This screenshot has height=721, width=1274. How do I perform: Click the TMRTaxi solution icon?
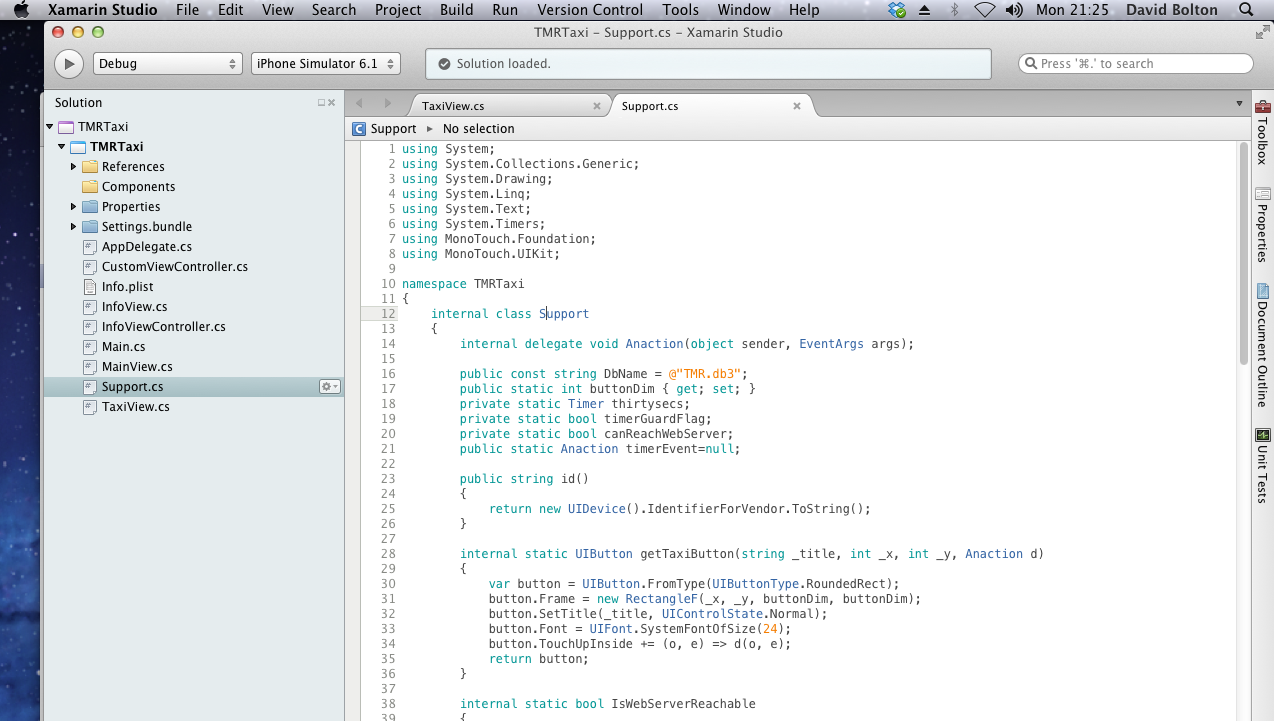coord(66,127)
